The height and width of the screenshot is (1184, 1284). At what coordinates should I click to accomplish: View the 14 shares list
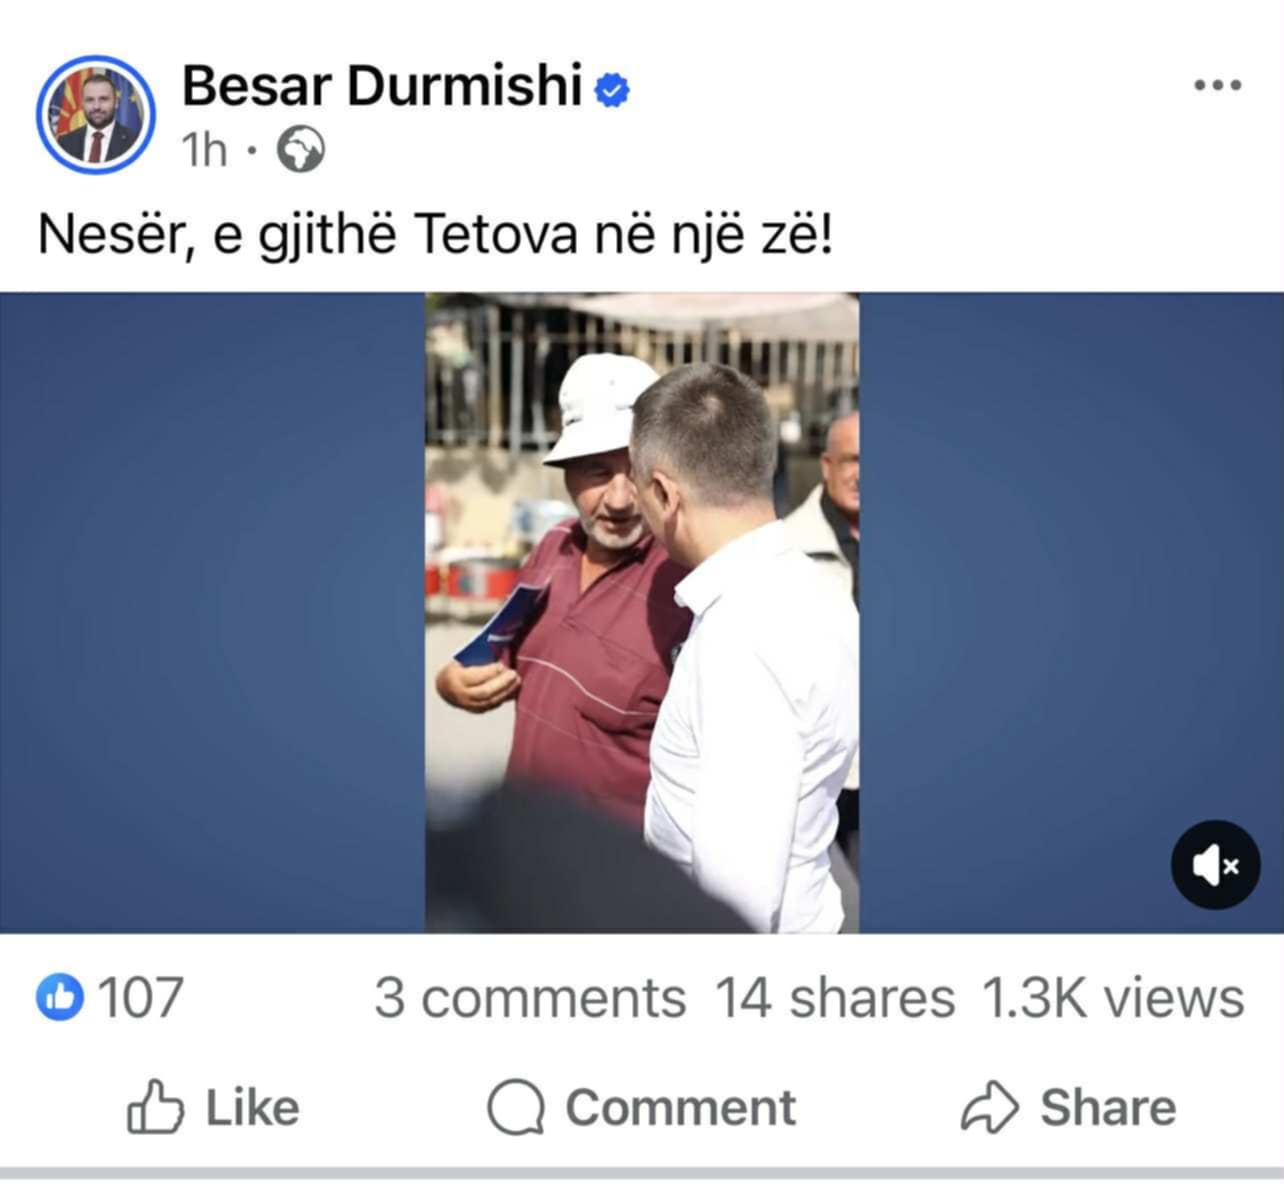(x=835, y=998)
